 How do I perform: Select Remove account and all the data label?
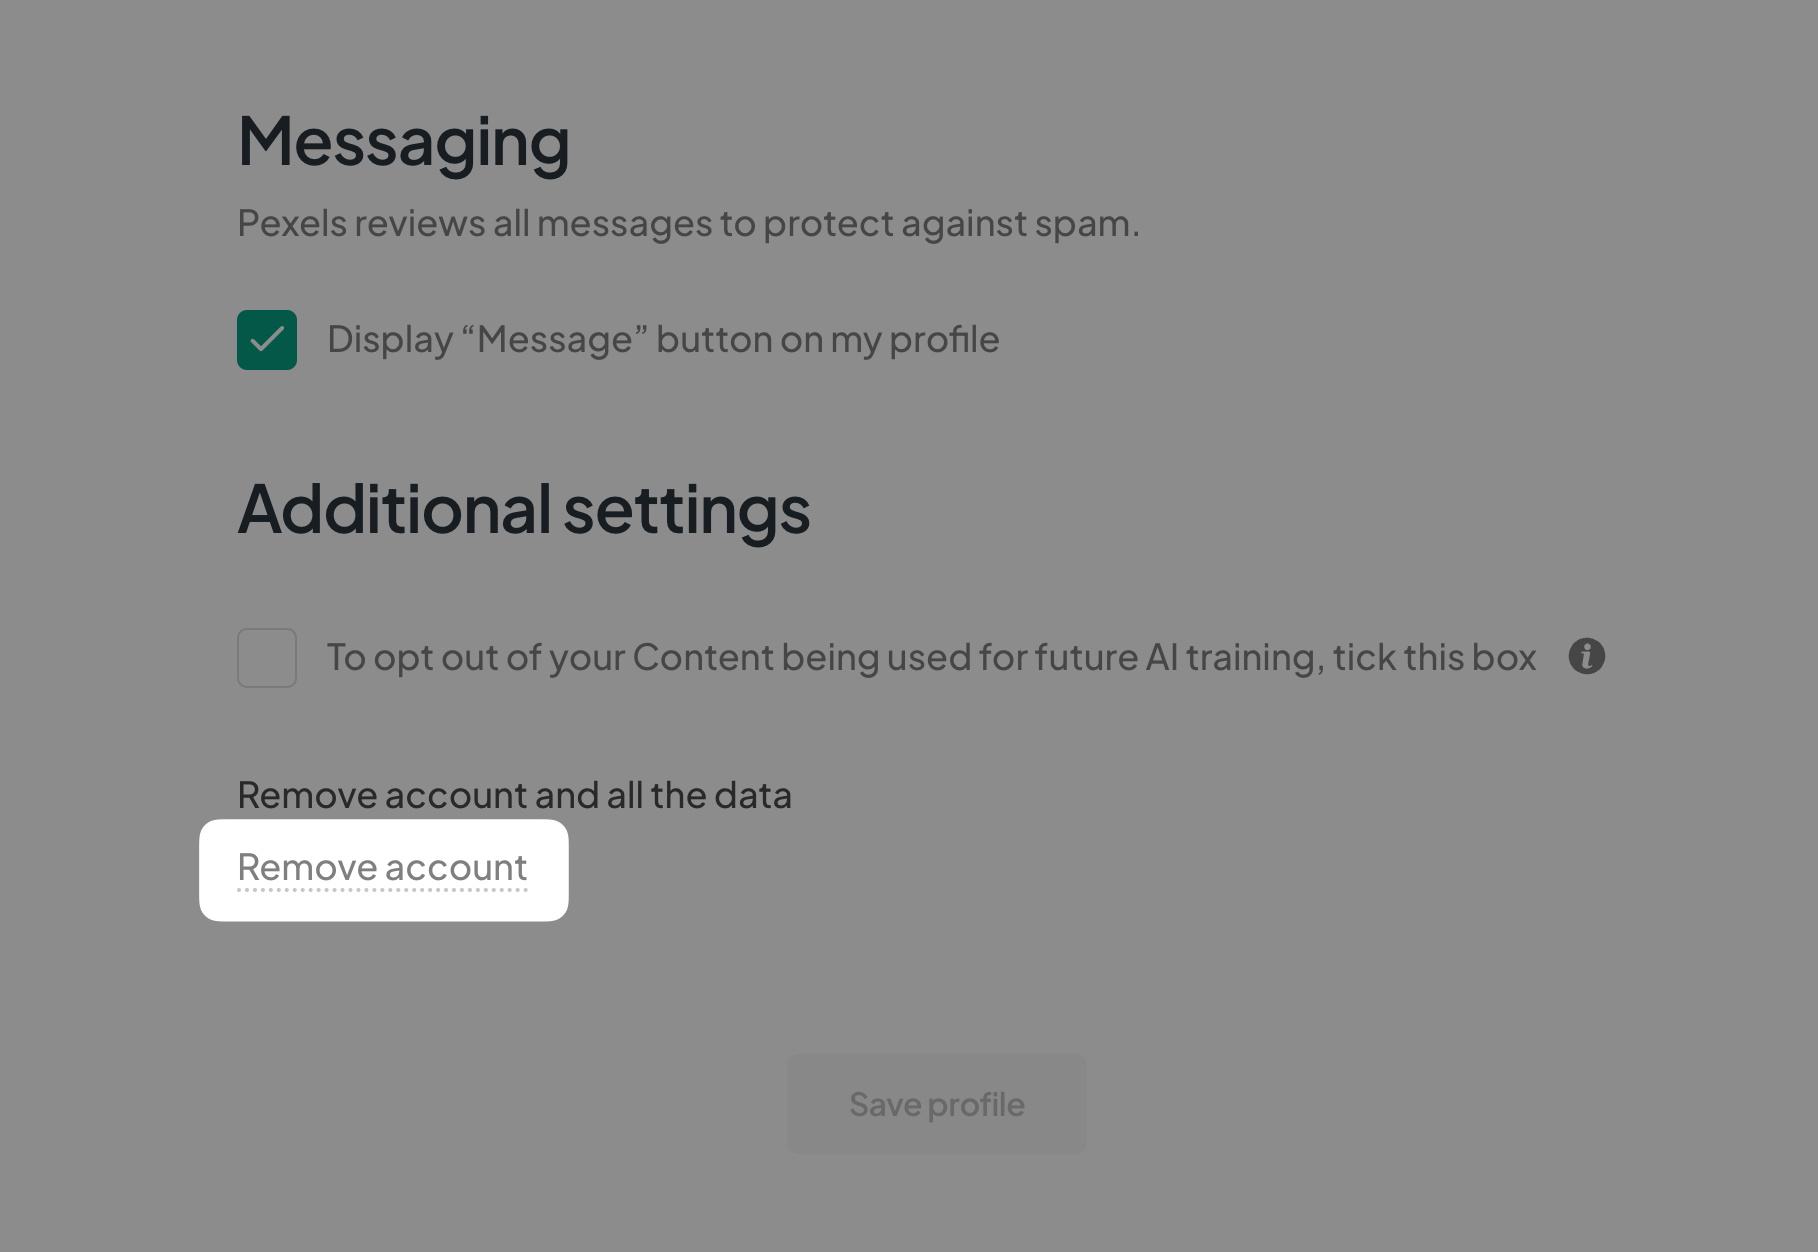click(514, 795)
